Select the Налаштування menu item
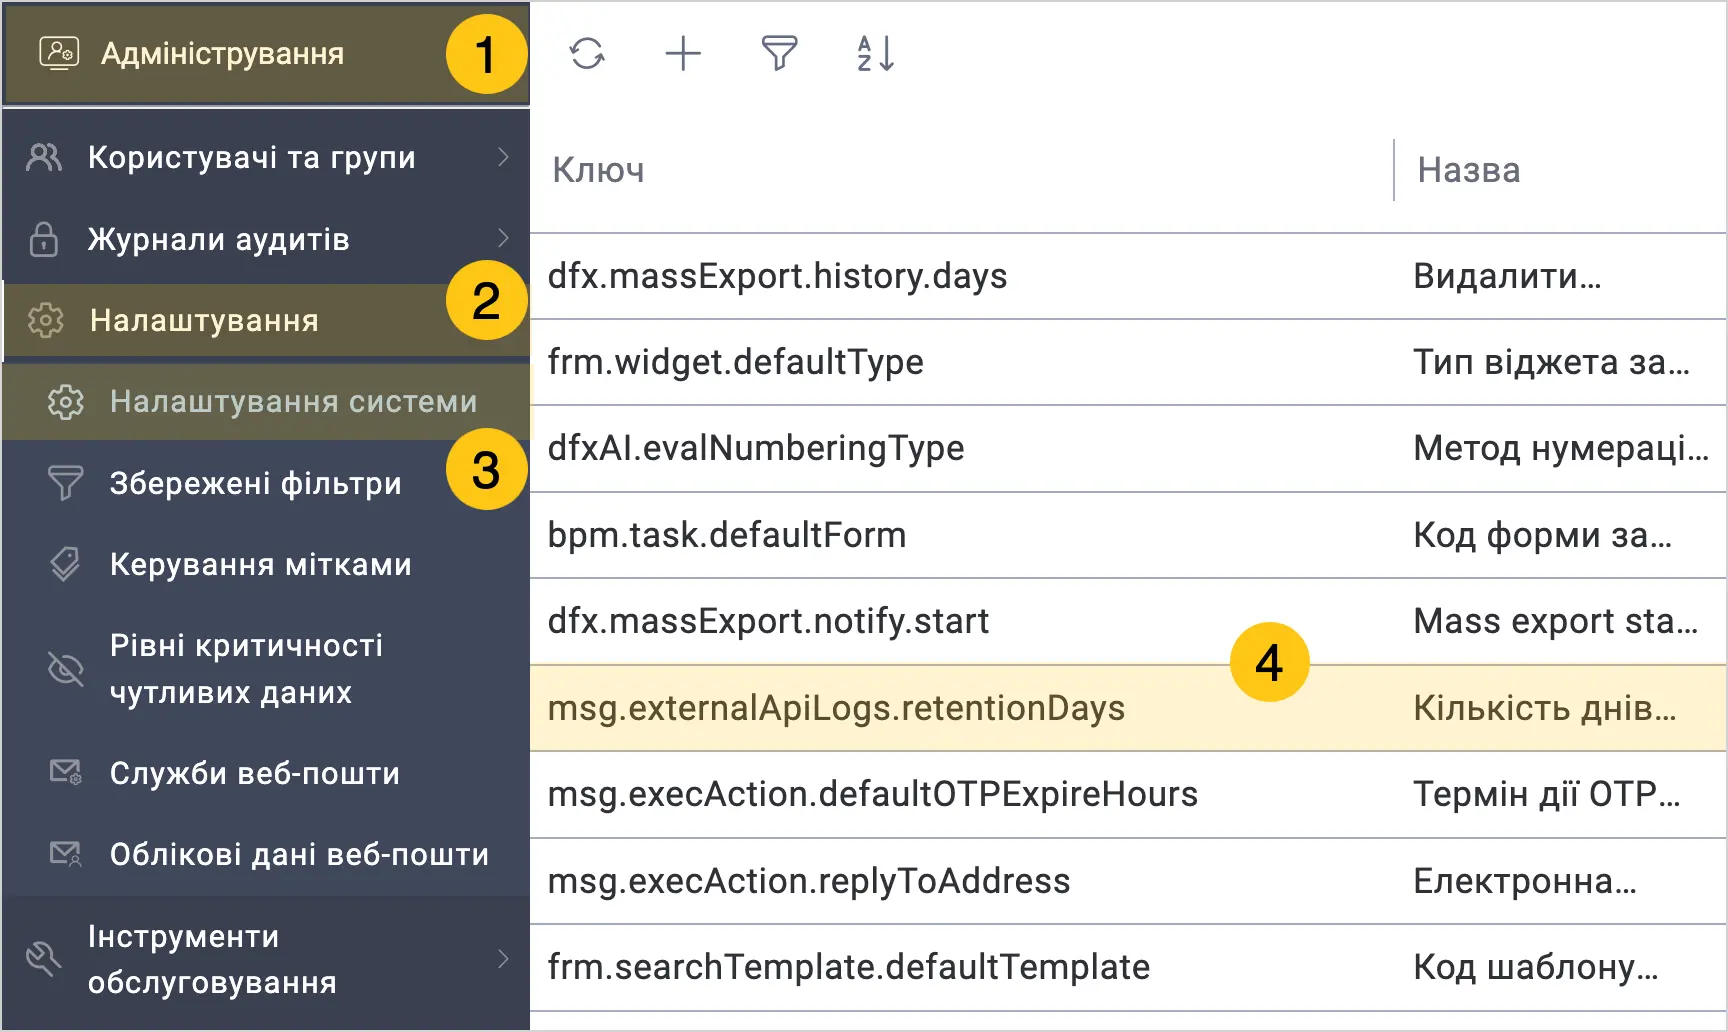 [x=267, y=320]
